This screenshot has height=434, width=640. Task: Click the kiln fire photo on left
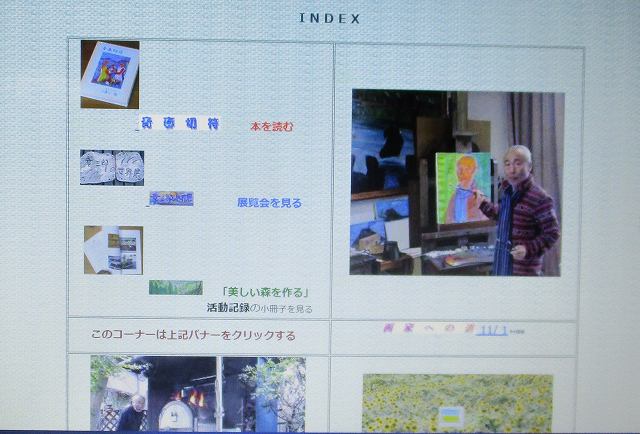[x=152, y=394]
